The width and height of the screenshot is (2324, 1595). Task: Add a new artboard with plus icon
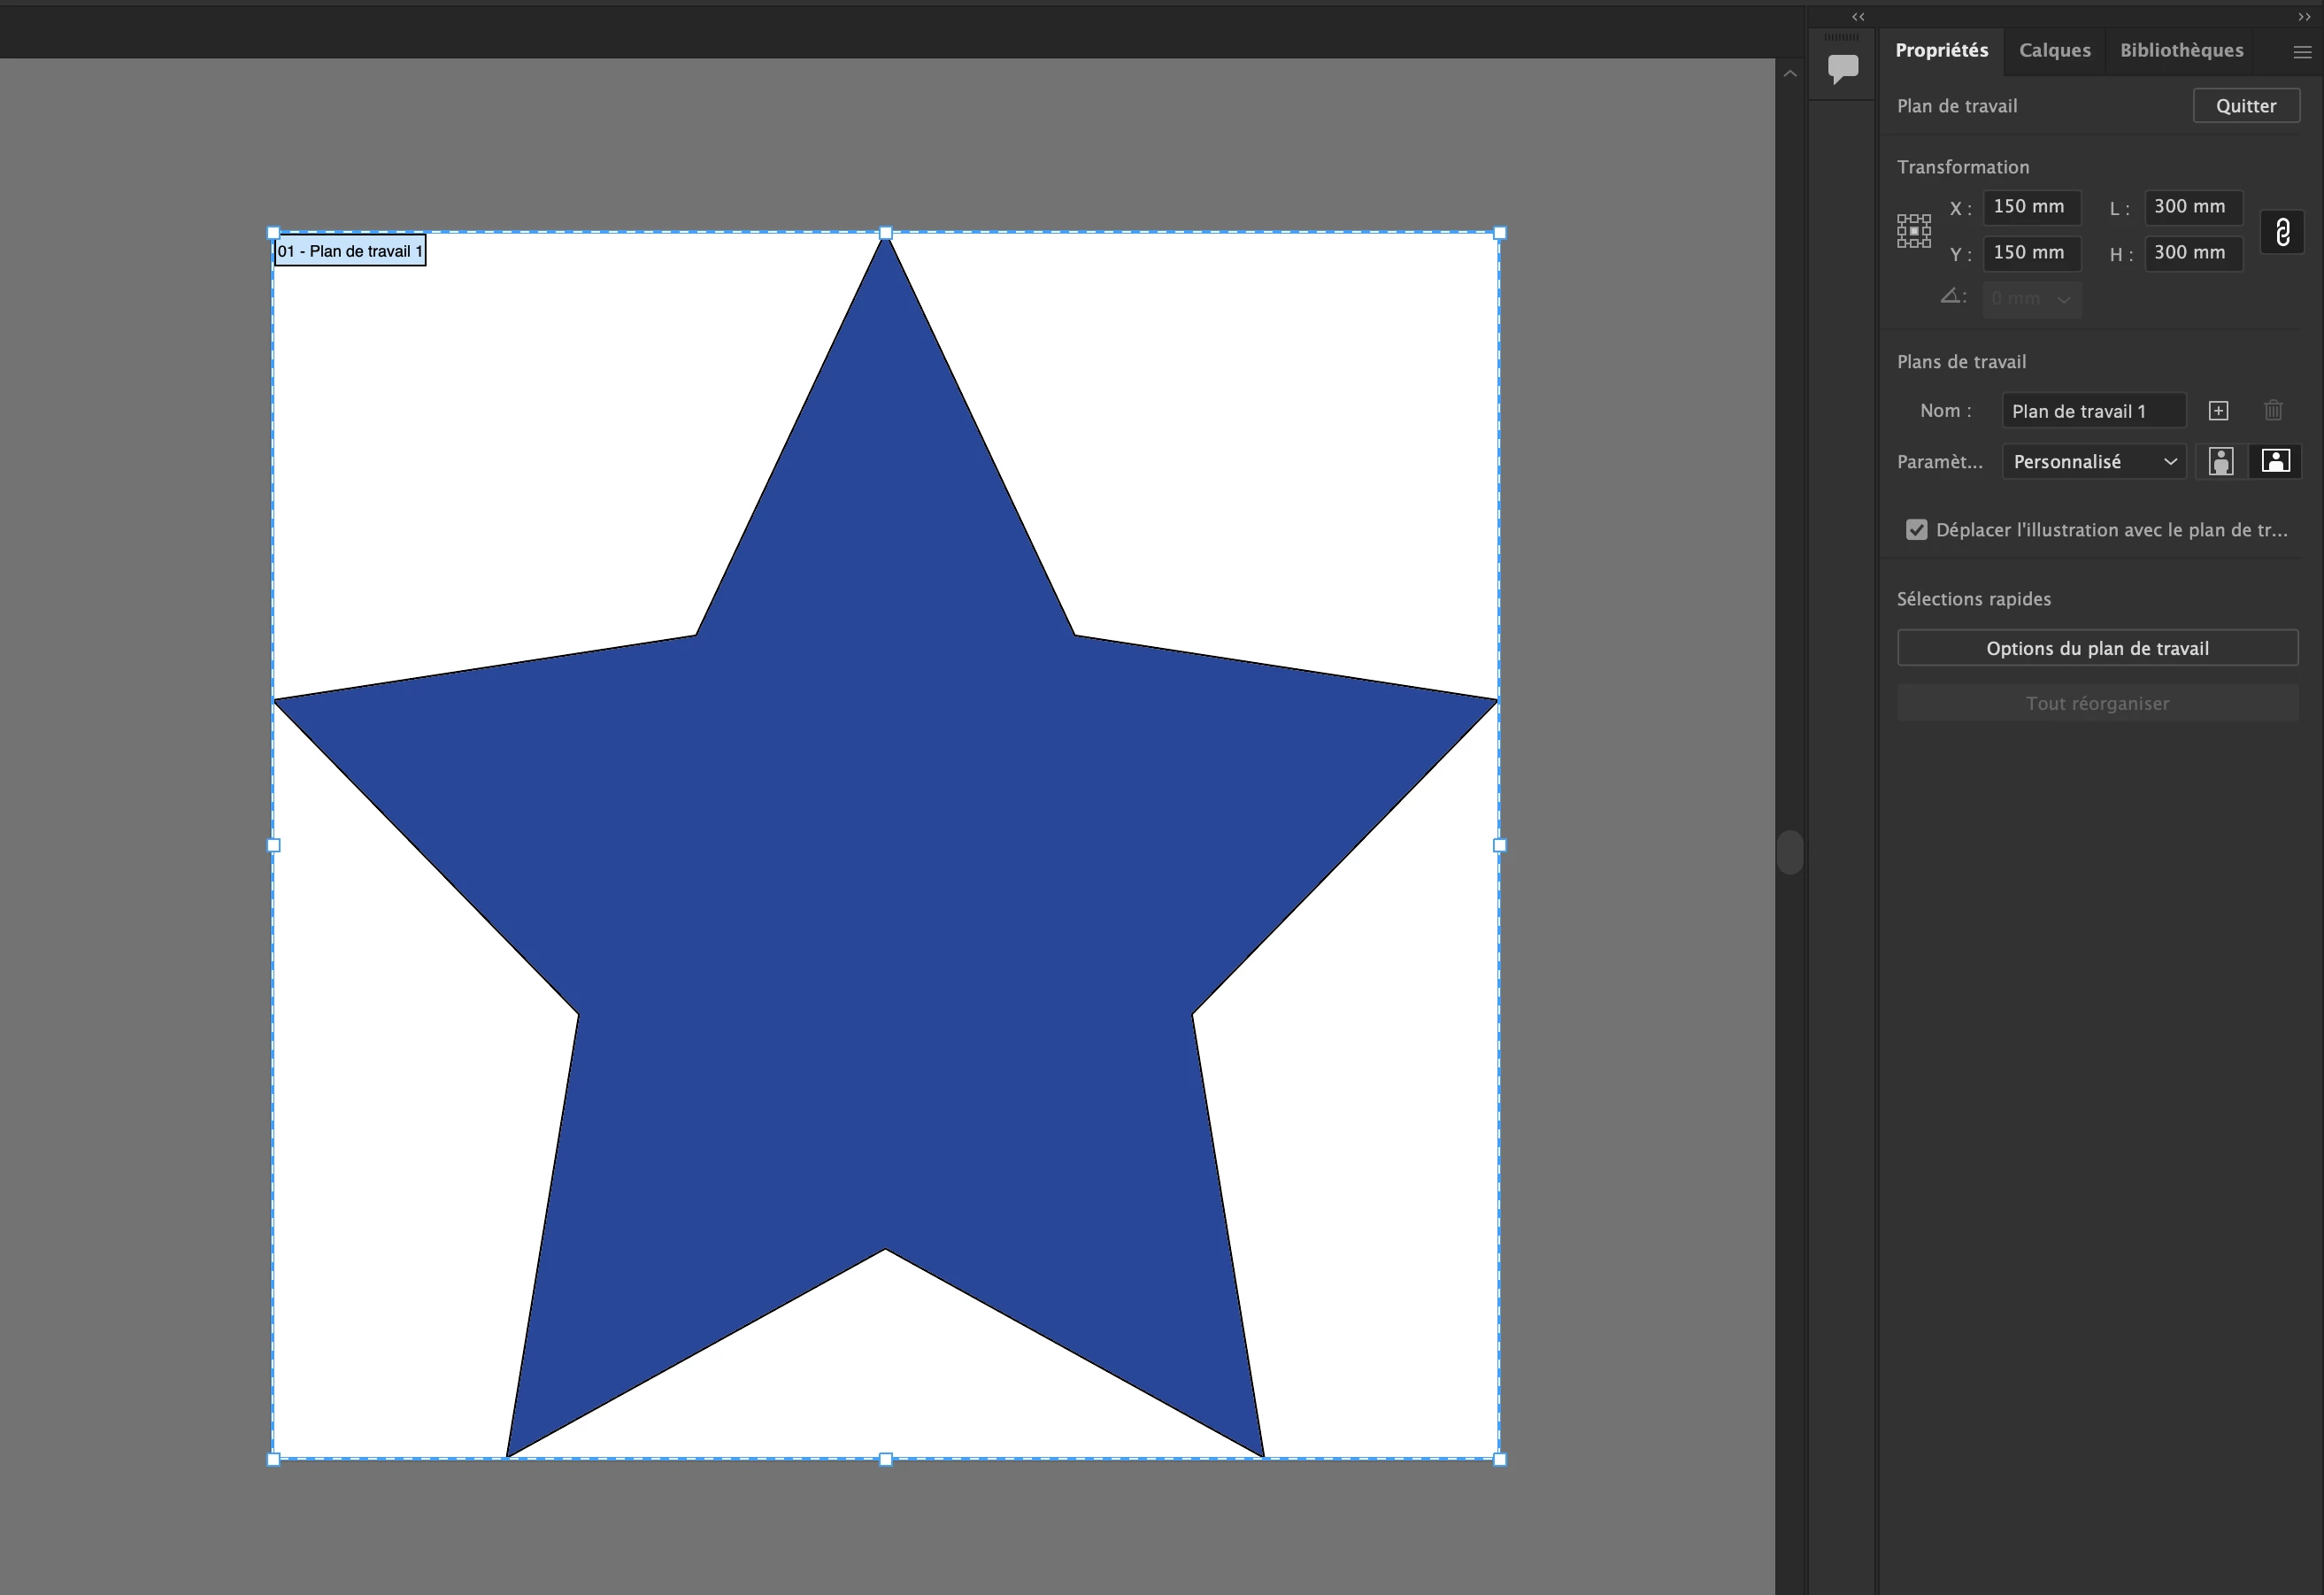(2218, 411)
